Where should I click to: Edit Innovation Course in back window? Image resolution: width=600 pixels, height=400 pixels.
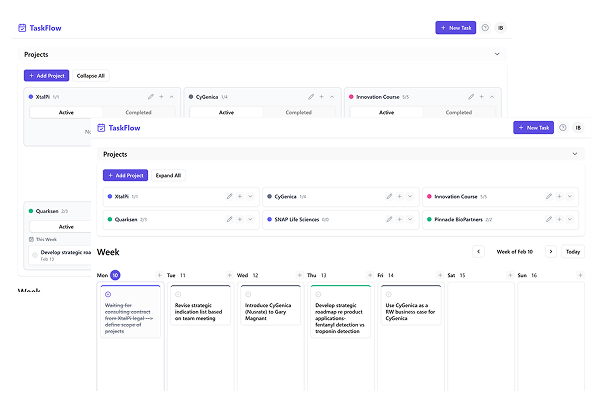click(471, 97)
